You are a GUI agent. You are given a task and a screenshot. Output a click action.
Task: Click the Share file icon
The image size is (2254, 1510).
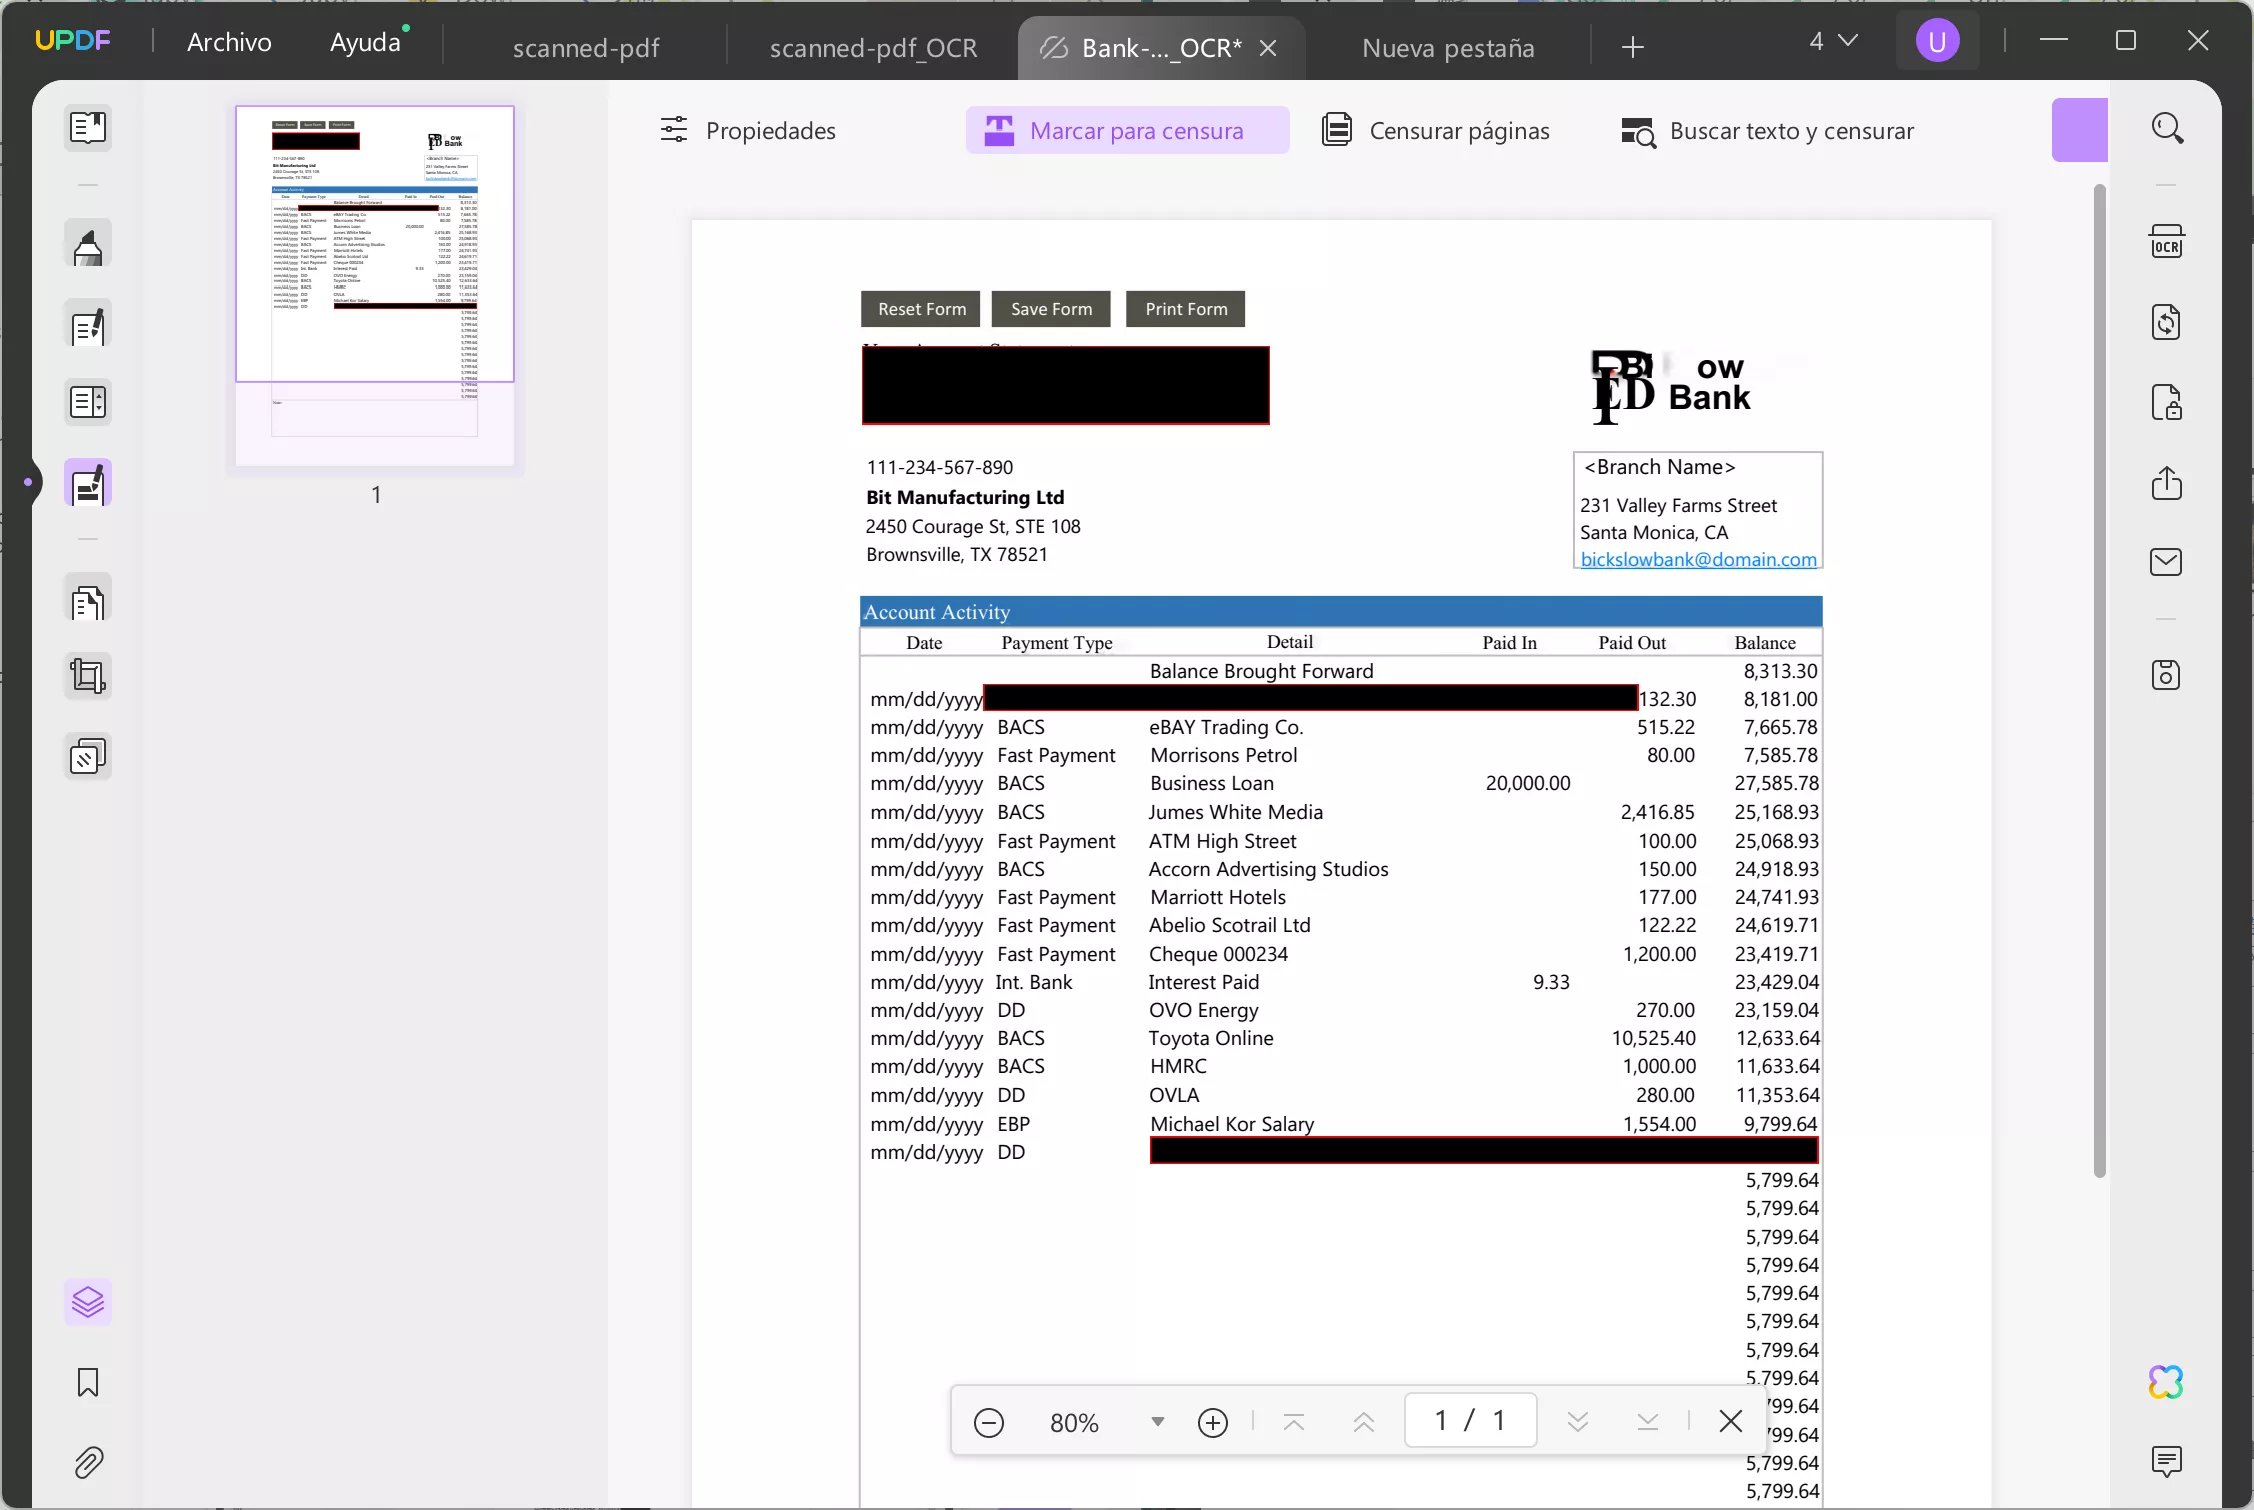[x=2167, y=483]
